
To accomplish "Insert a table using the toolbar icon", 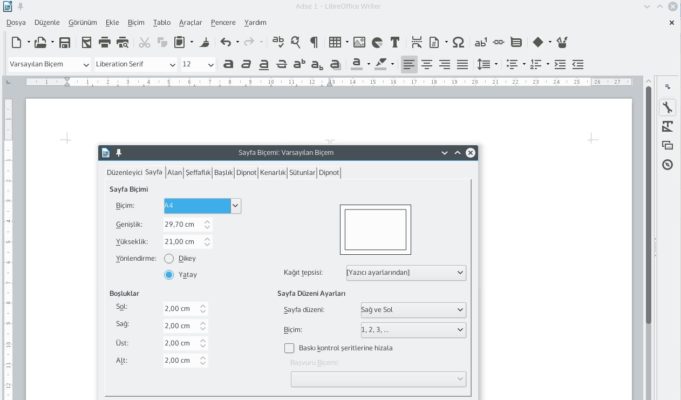I will [x=334, y=42].
